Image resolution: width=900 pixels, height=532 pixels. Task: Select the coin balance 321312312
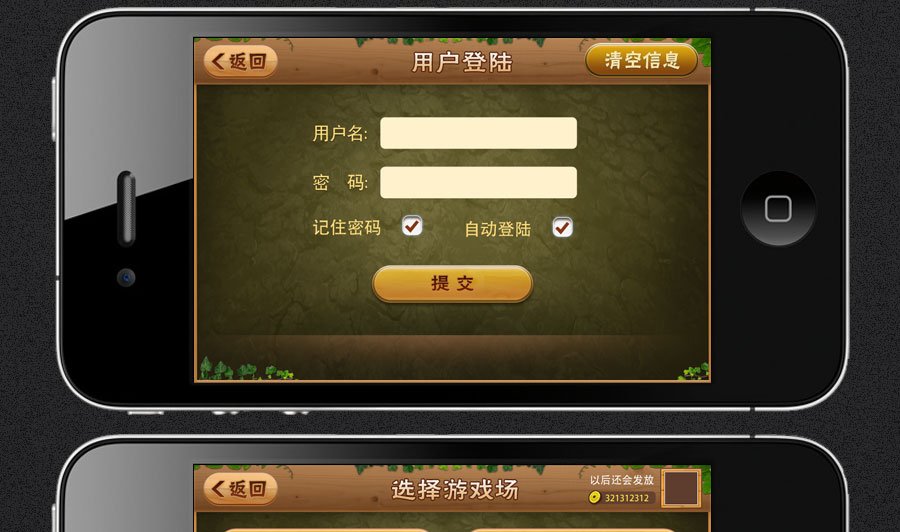[x=627, y=498]
